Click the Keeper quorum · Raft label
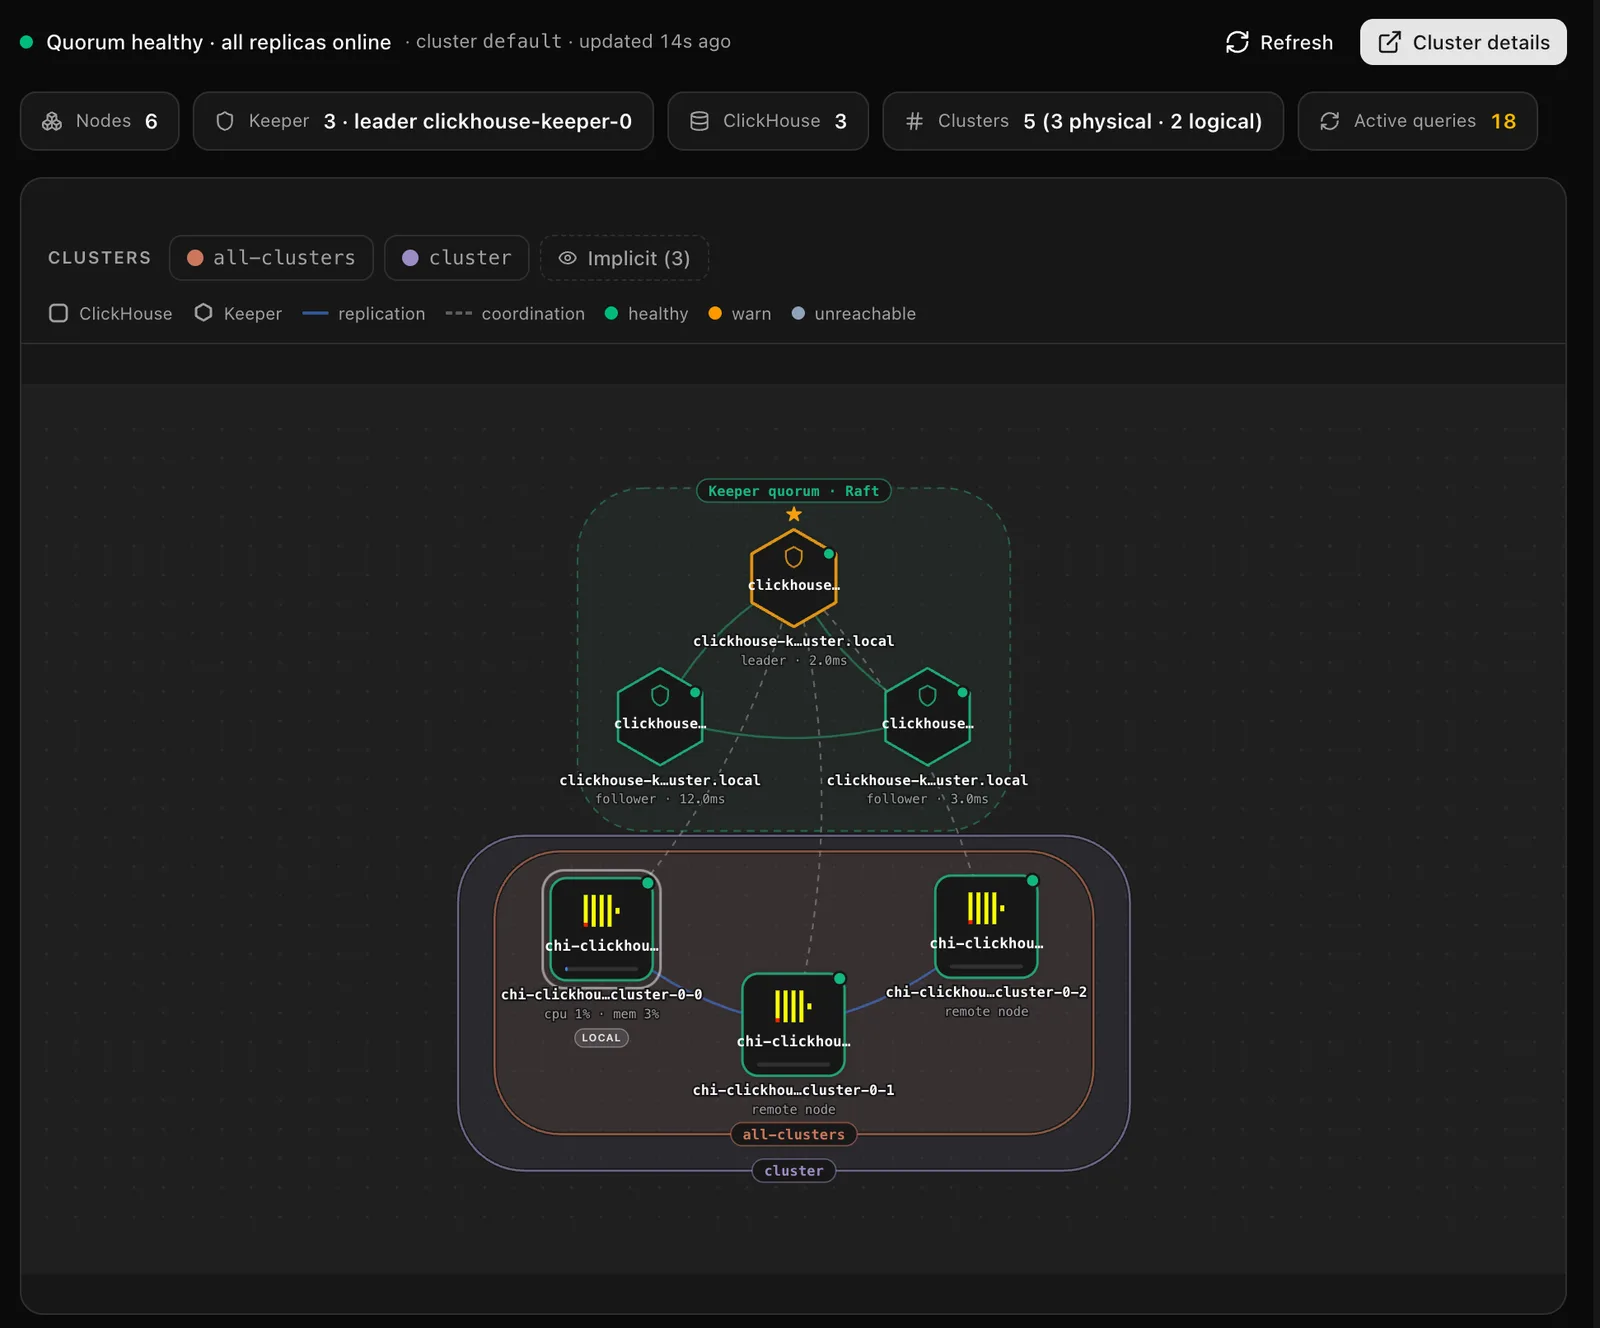Image resolution: width=1600 pixels, height=1328 pixels. coord(794,491)
